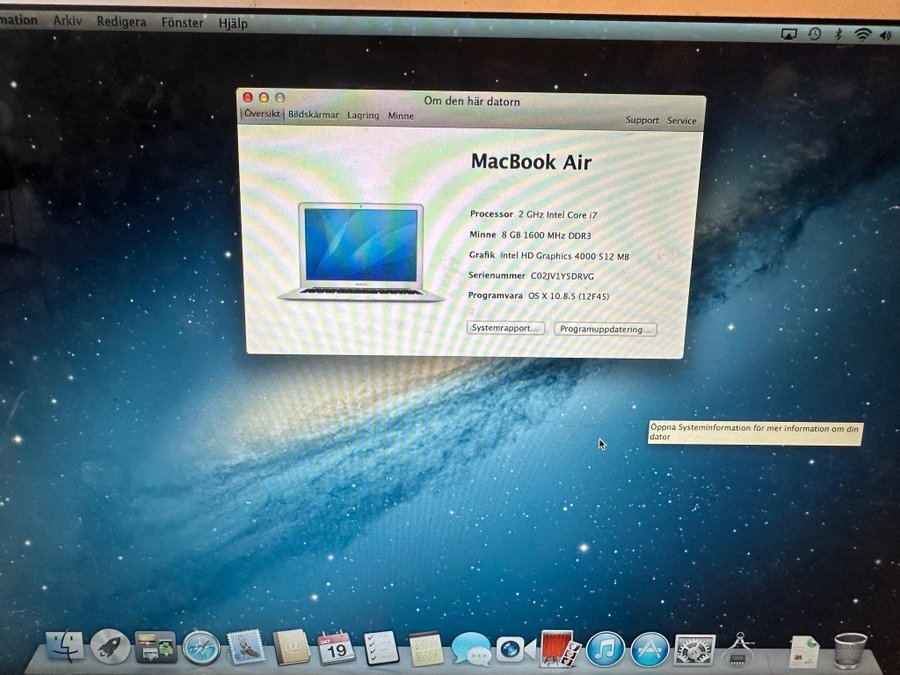Screen dimensions: 900x675
Task: Open the Trash in the Dock
Action: tap(850, 650)
